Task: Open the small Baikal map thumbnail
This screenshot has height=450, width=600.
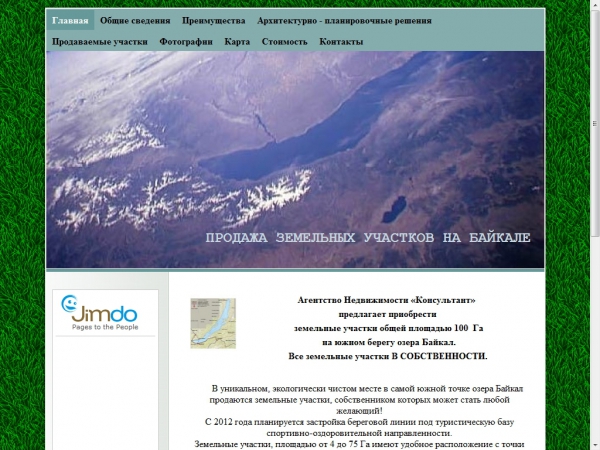Action: pos(213,323)
